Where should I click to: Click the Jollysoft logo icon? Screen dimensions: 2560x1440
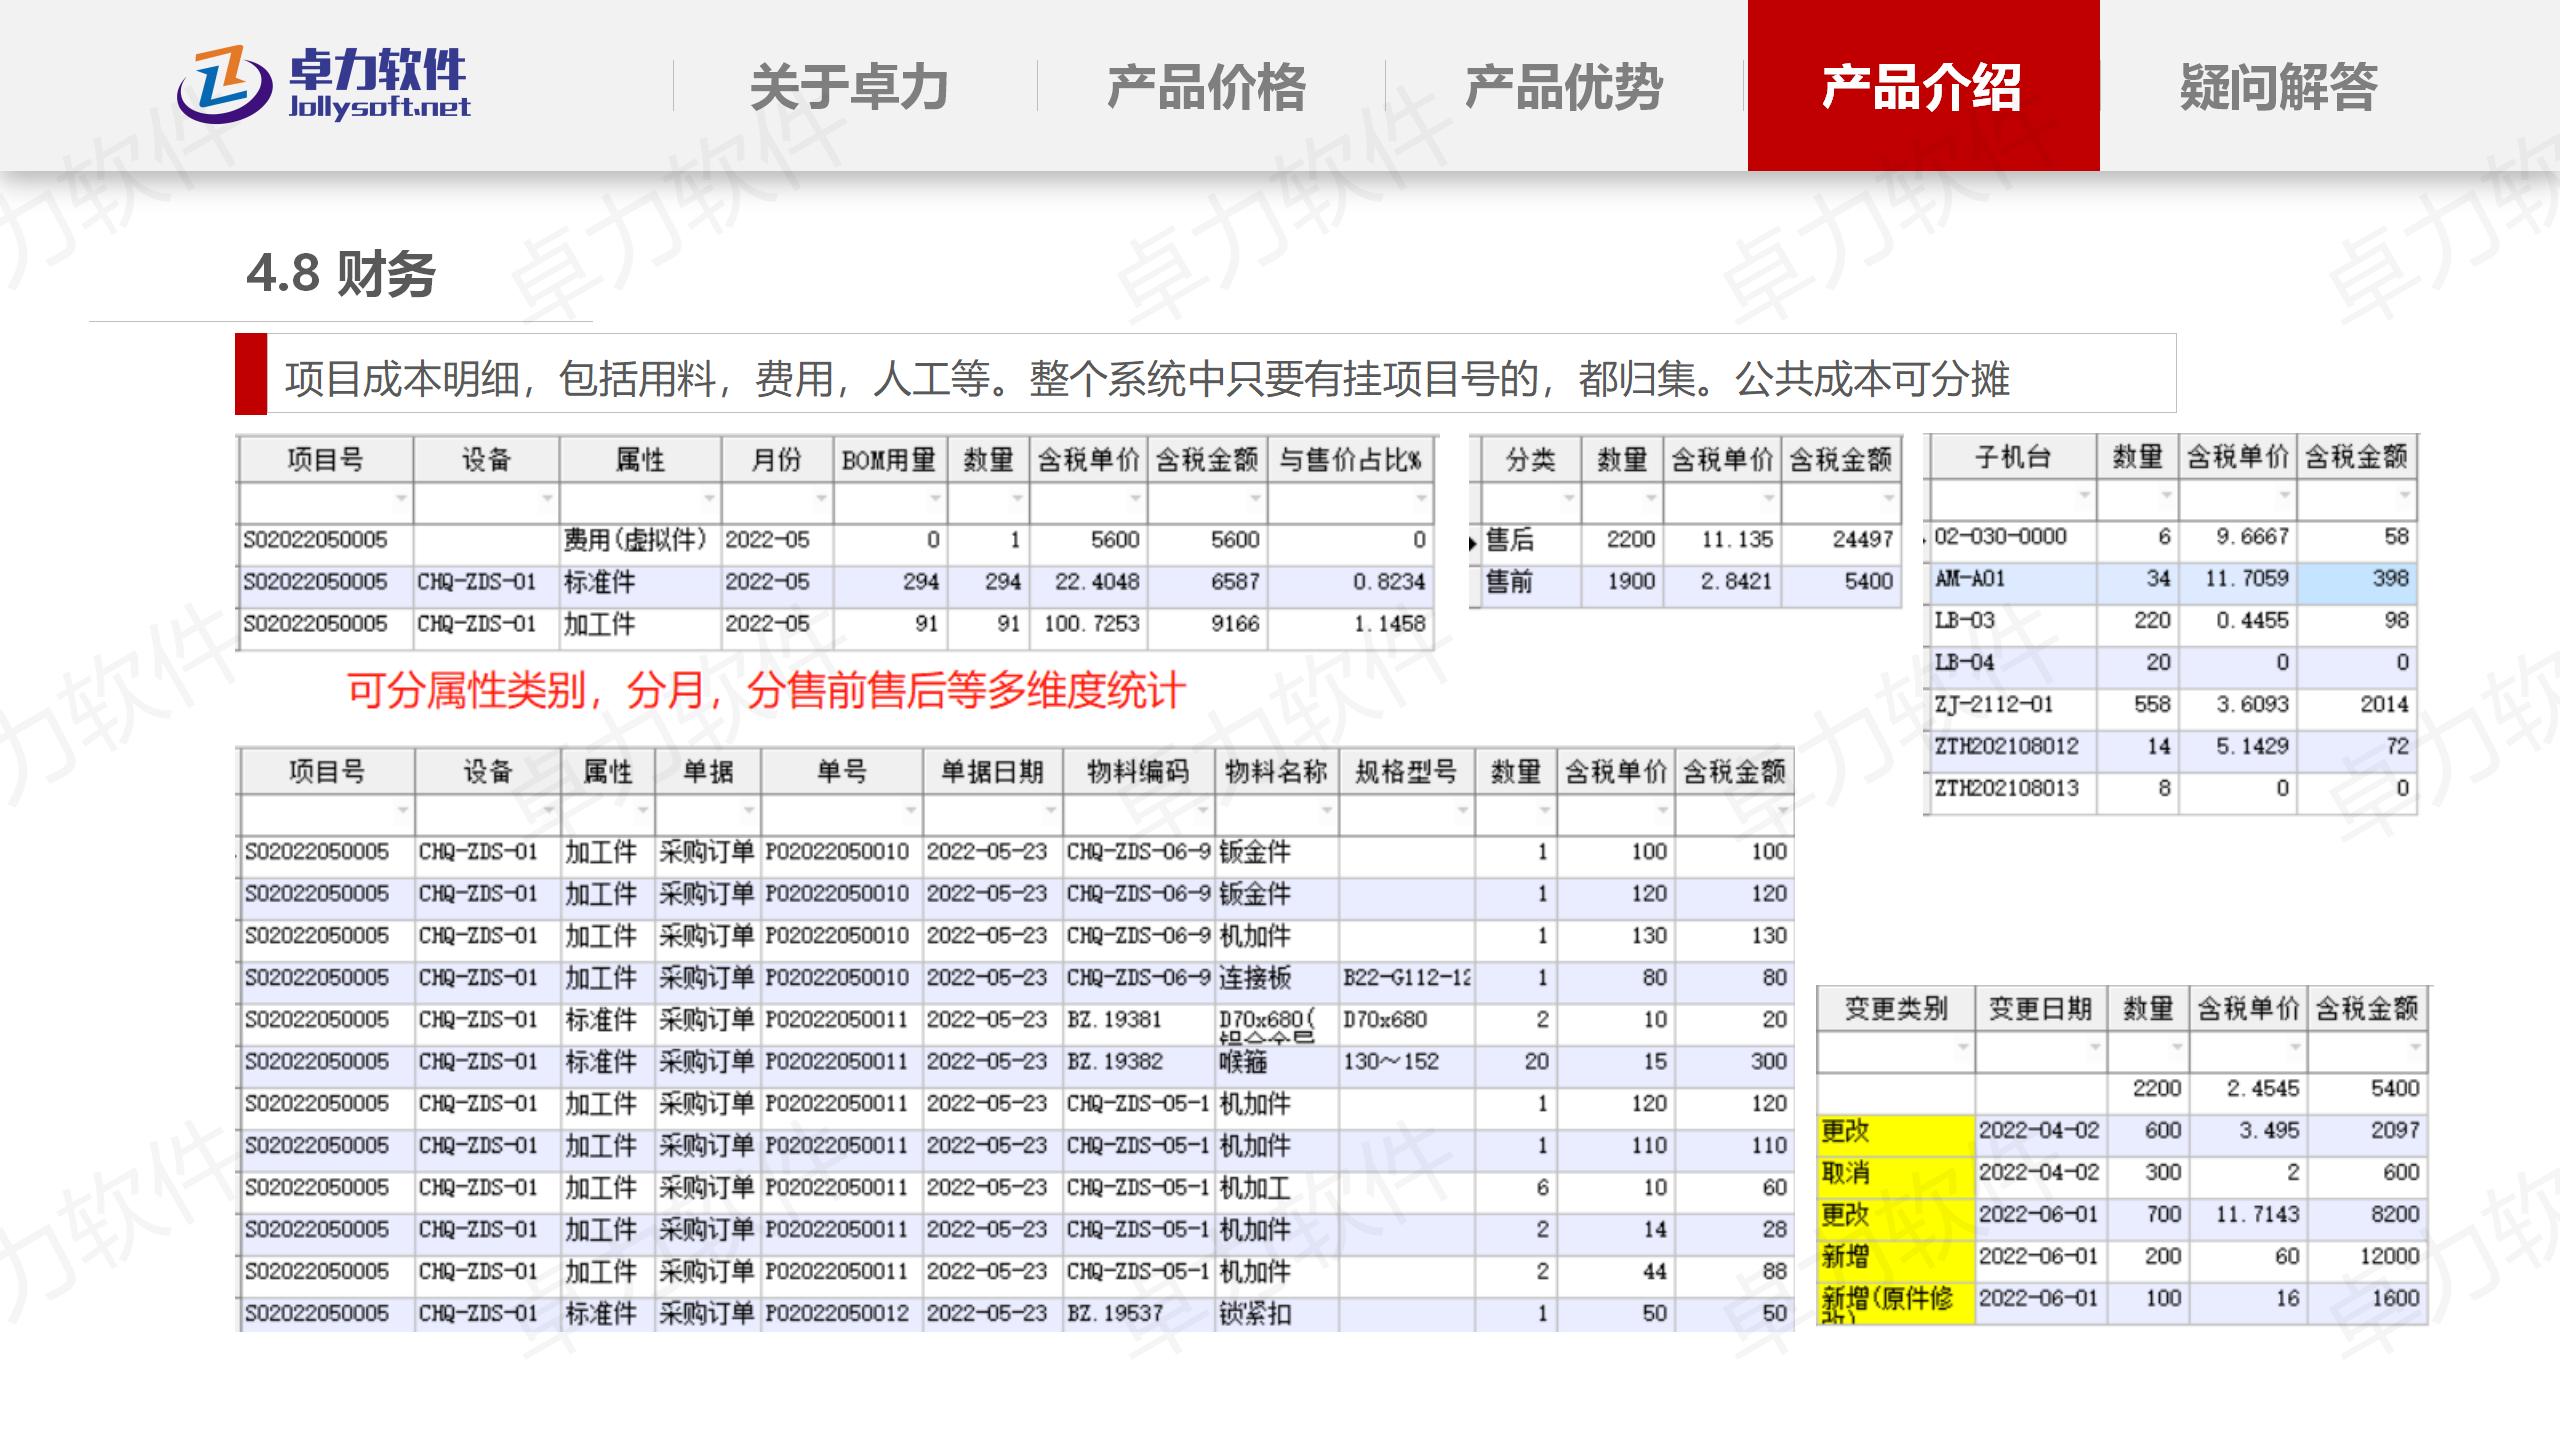(224, 85)
